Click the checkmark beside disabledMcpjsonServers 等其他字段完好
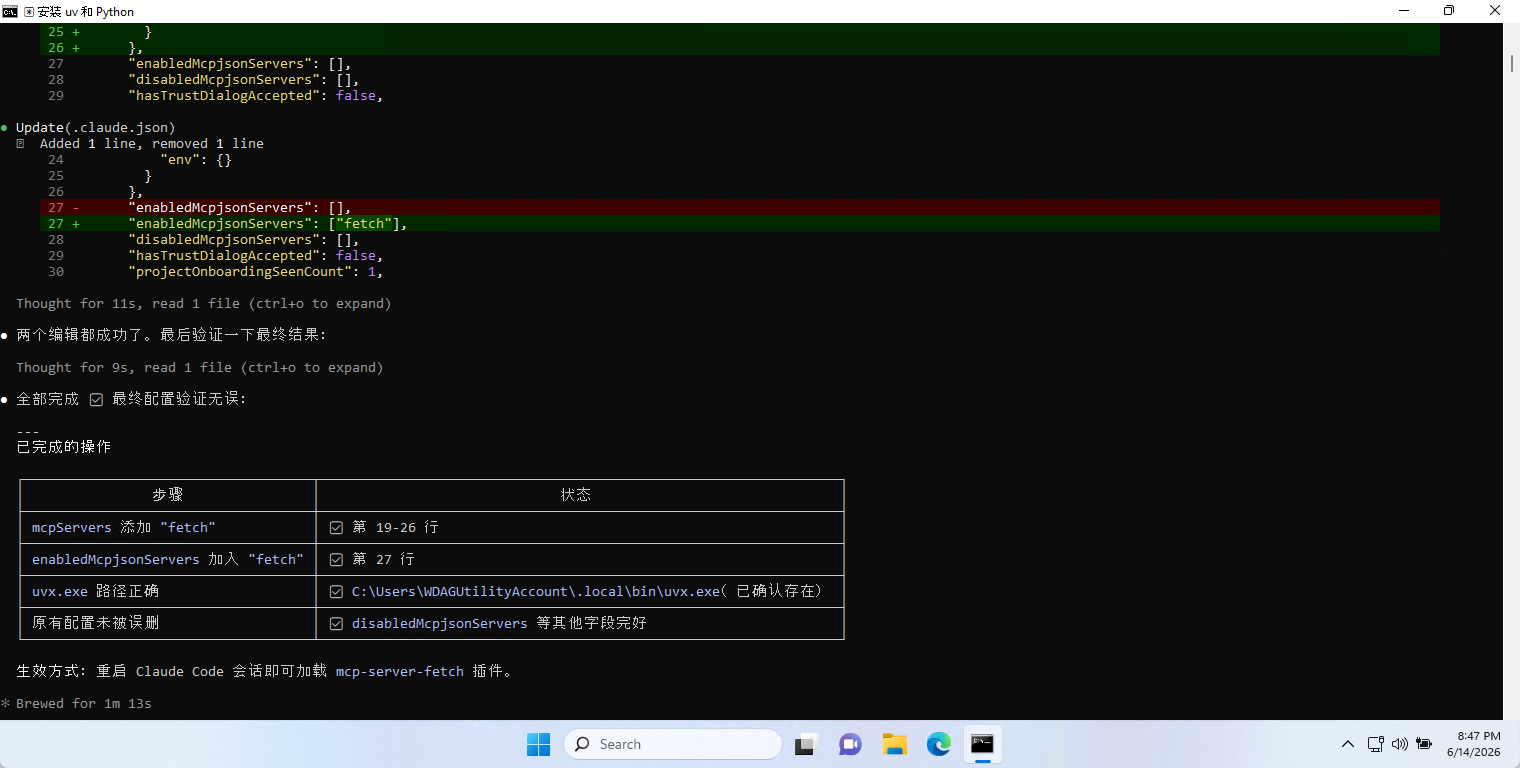Viewport: 1520px width, 768px height. [336, 623]
